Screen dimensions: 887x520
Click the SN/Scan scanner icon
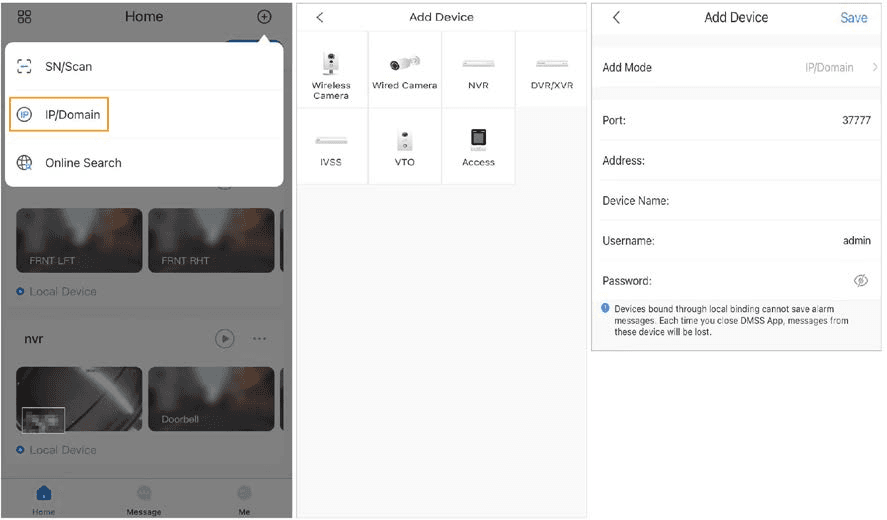tap(24, 67)
